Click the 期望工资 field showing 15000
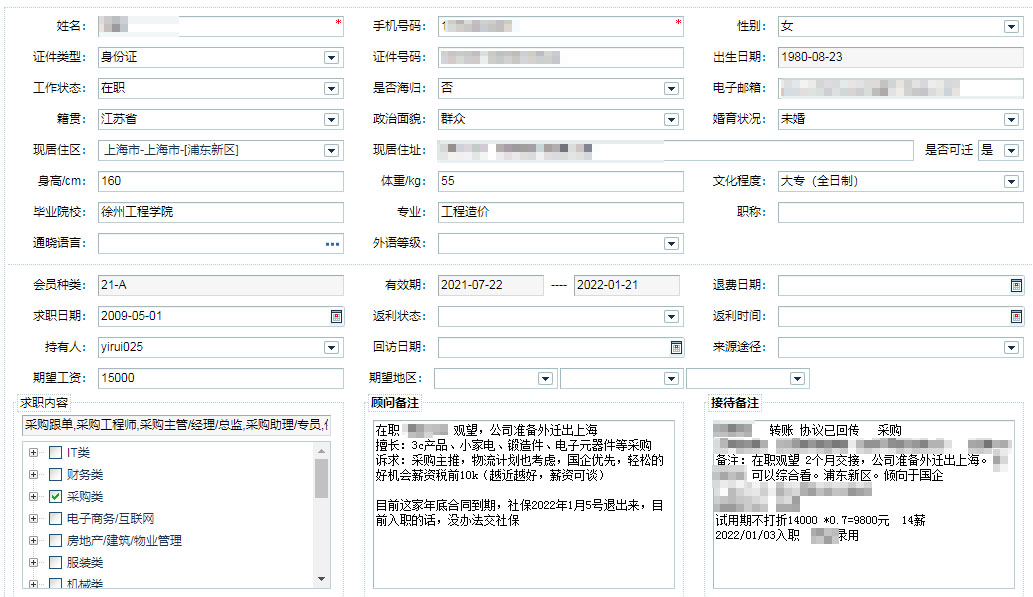This screenshot has height=597, width=1033. tap(221, 378)
